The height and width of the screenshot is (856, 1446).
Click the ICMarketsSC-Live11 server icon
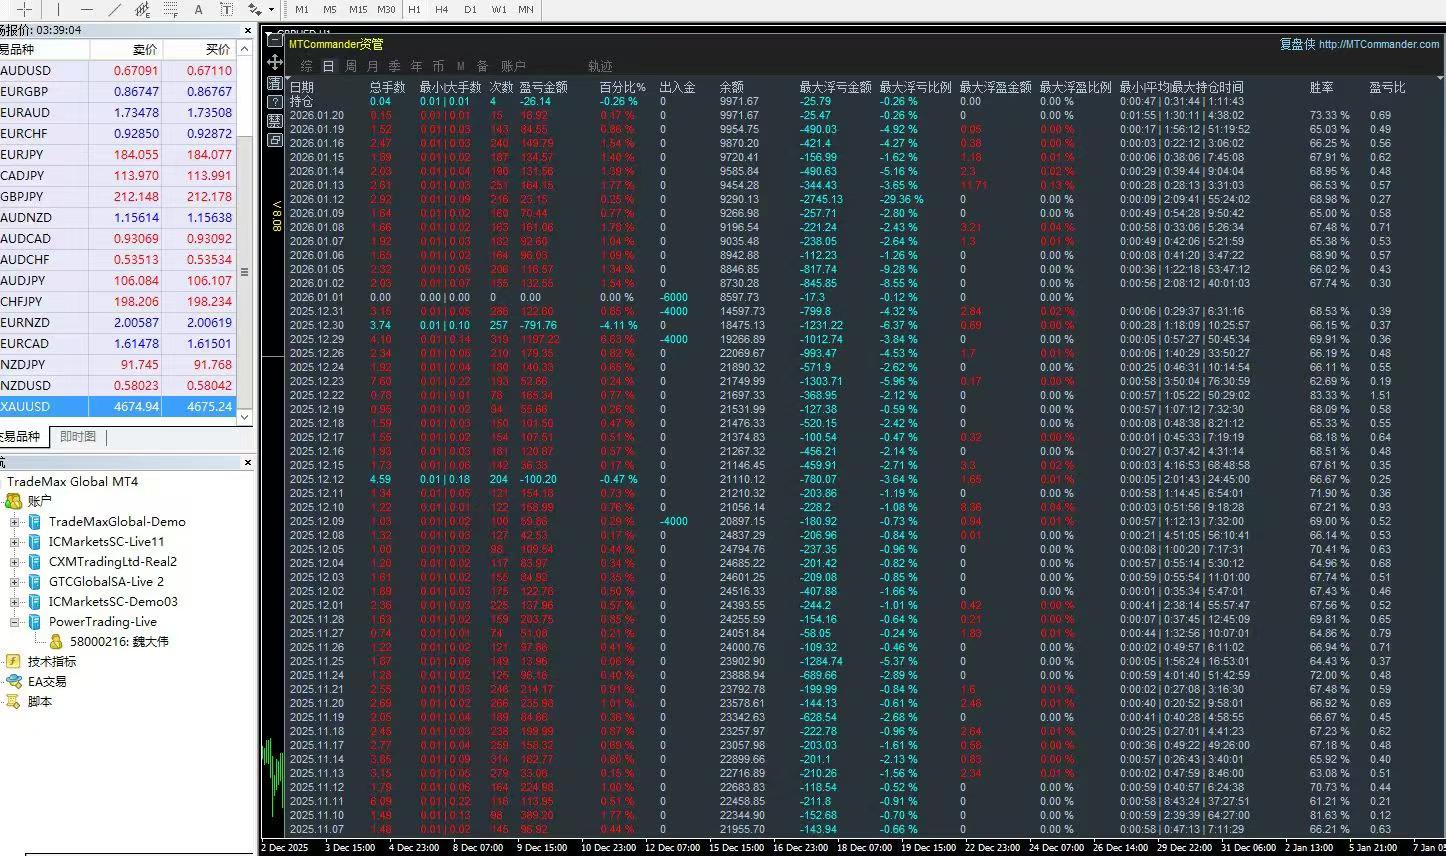(35, 542)
